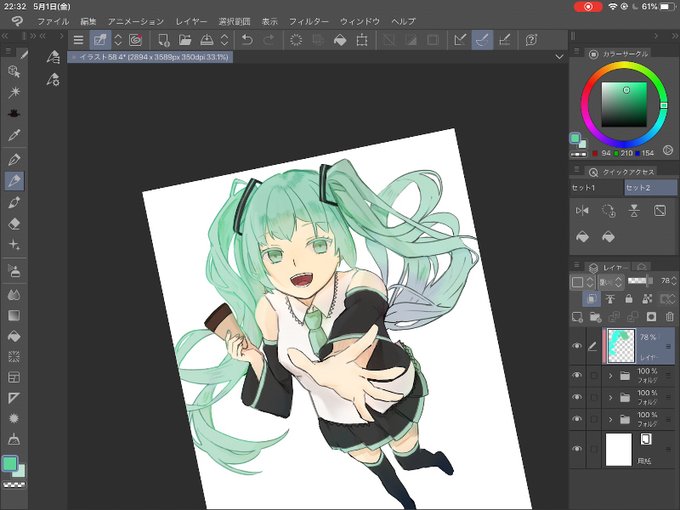Open the レイヤー menu
The height and width of the screenshot is (510, 680).
pos(191,21)
